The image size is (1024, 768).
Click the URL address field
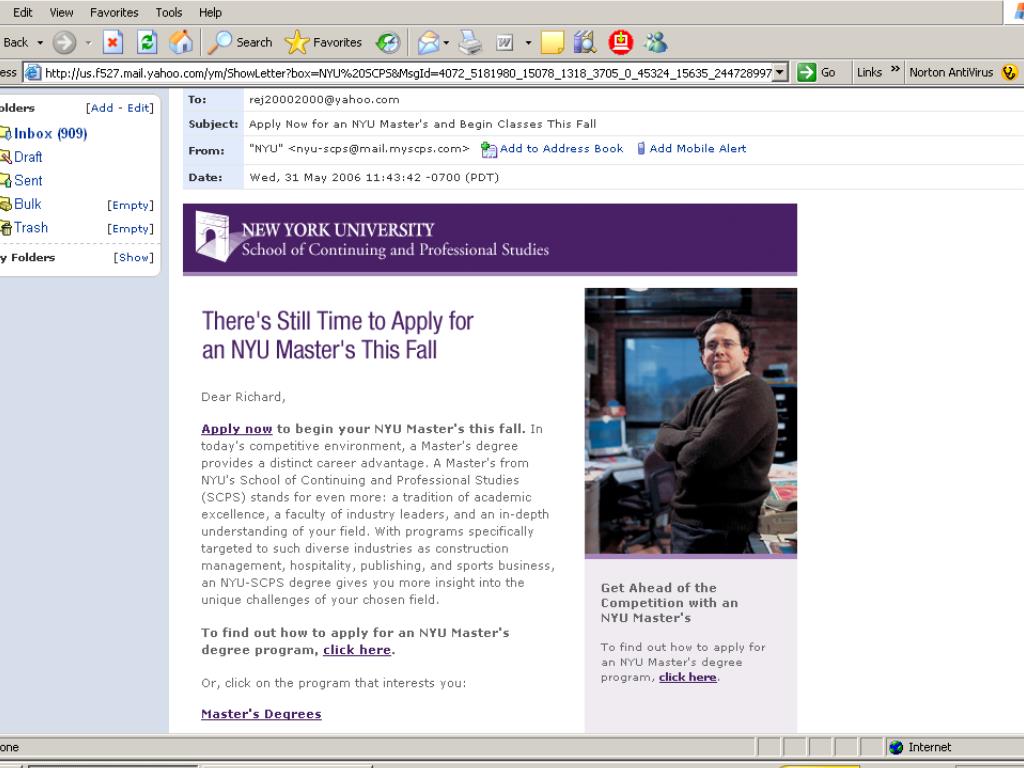(408, 72)
